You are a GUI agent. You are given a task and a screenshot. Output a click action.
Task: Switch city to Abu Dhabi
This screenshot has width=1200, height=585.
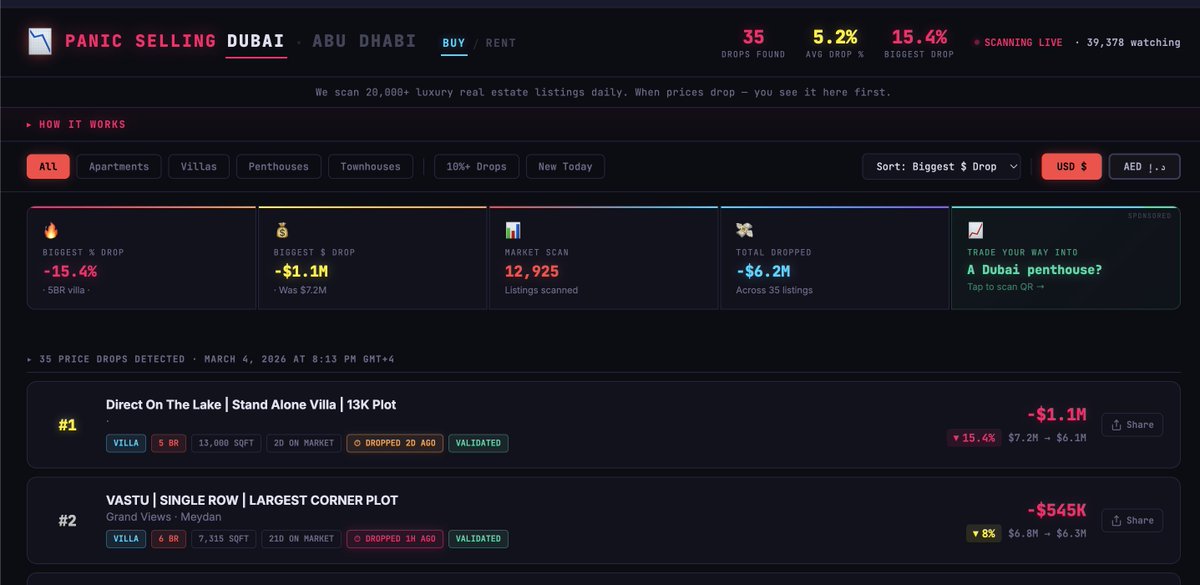(366, 42)
